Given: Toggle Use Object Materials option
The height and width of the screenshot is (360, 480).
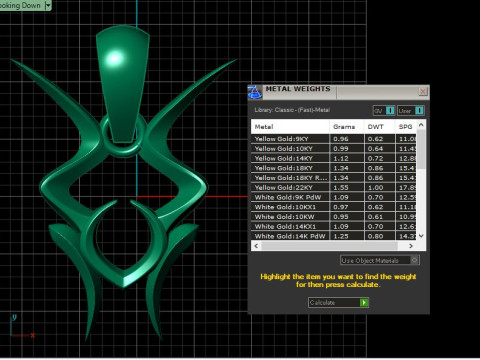Looking at the screenshot, I should point(380,260).
